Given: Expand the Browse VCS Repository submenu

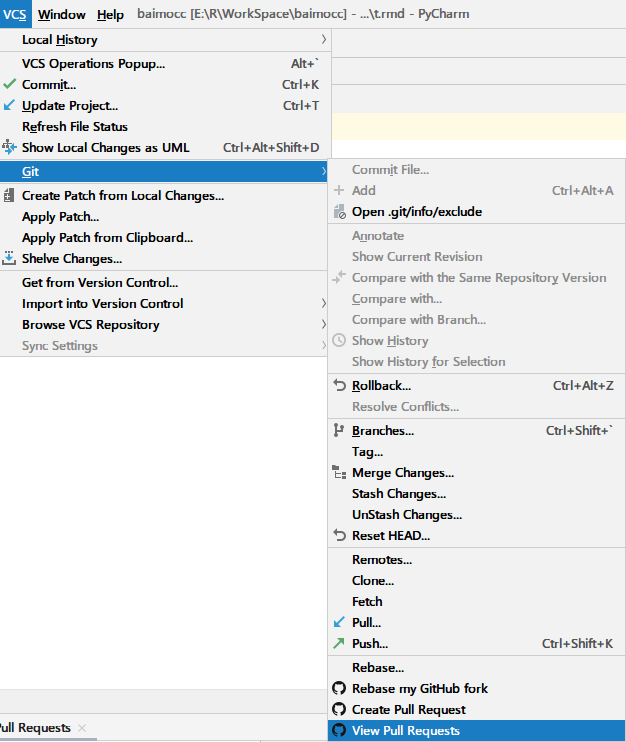Looking at the screenshot, I should pos(324,324).
